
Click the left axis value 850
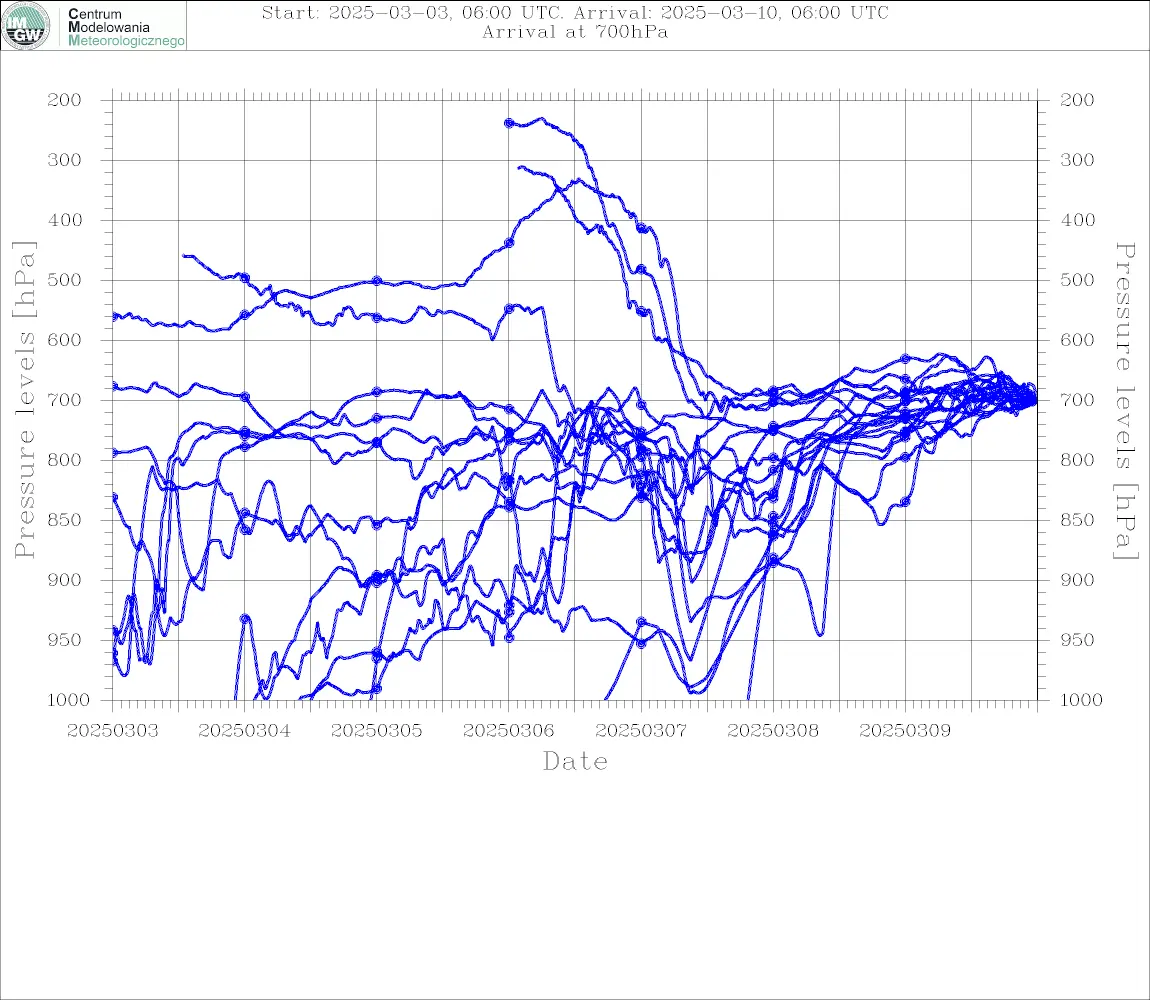(65, 520)
